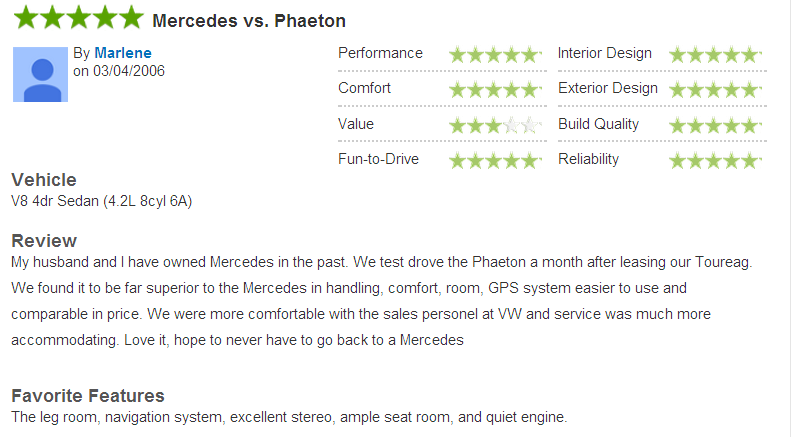The height and width of the screenshot is (437, 791).
Task: Click the reviewer avatar image
Action: pyautogui.click(x=40, y=75)
